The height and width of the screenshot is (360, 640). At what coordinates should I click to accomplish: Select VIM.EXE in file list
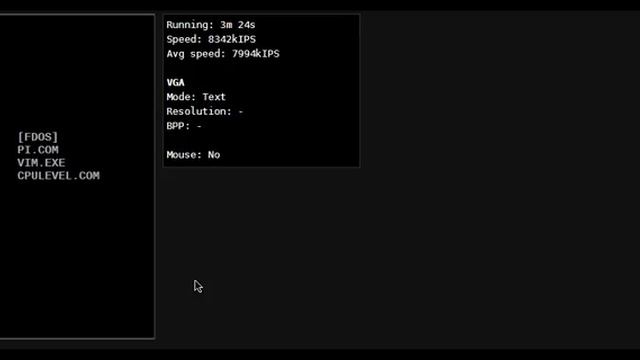[41, 163]
